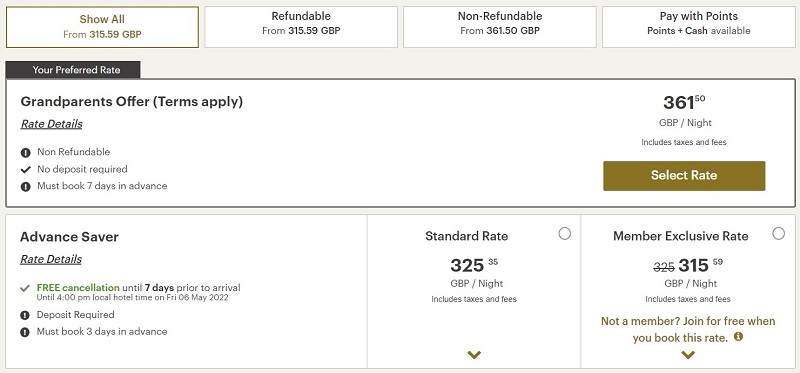The height and width of the screenshot is (373, 800).
Task: Click the alert icon beside Must book 7 days
Action: [26, 187]
